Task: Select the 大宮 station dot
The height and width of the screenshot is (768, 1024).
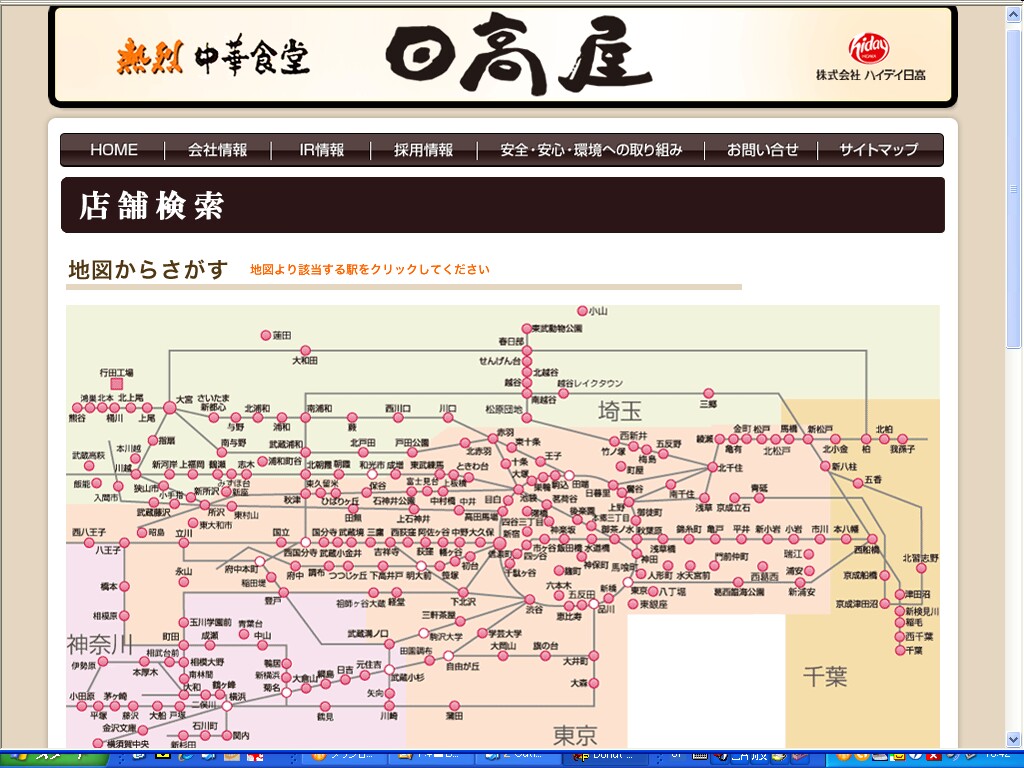Action: [170, 408]
